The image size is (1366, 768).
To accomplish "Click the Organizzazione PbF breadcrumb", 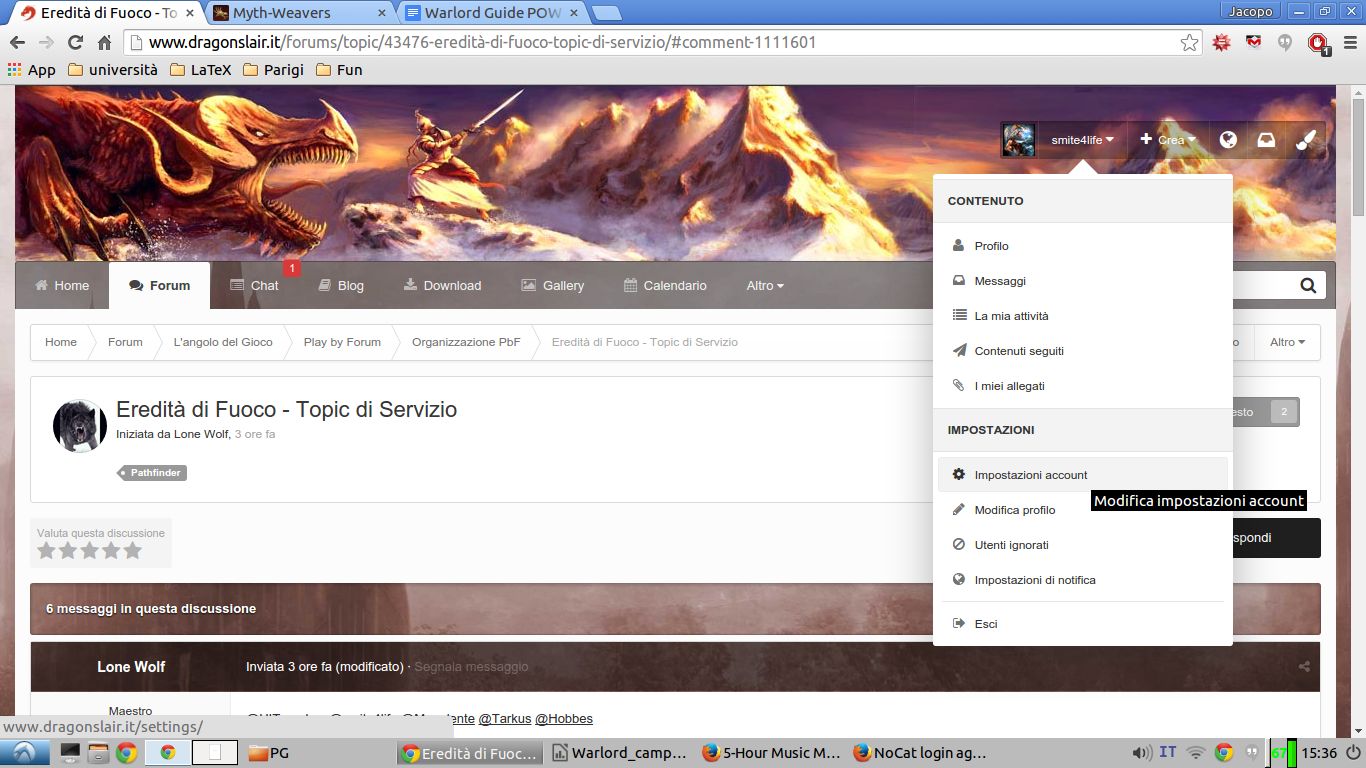I will click(x=466, y=342).
